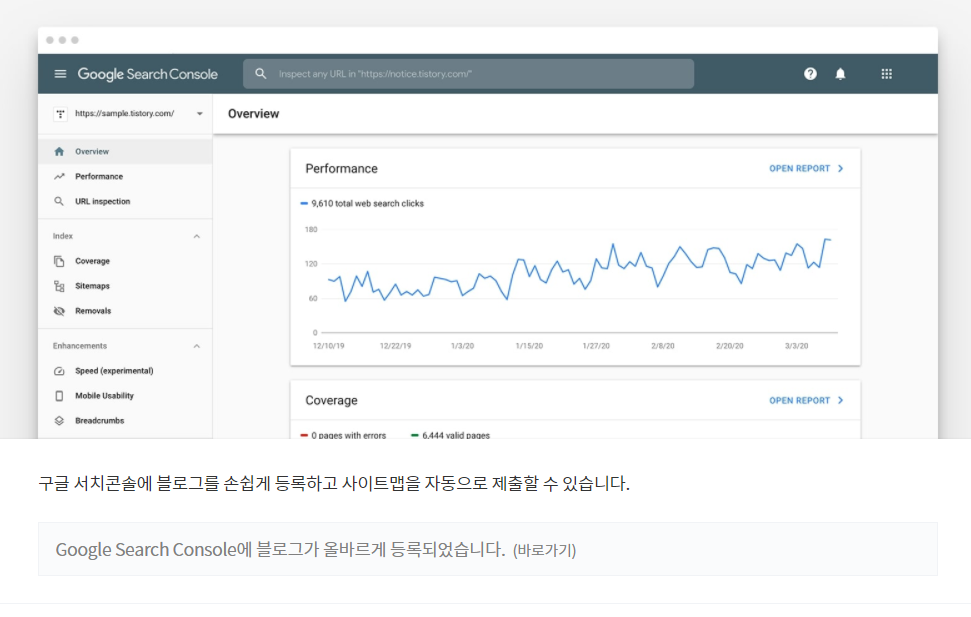Open the notifications bell
Viewport: 971px width, 617px height.
point(840,74)
